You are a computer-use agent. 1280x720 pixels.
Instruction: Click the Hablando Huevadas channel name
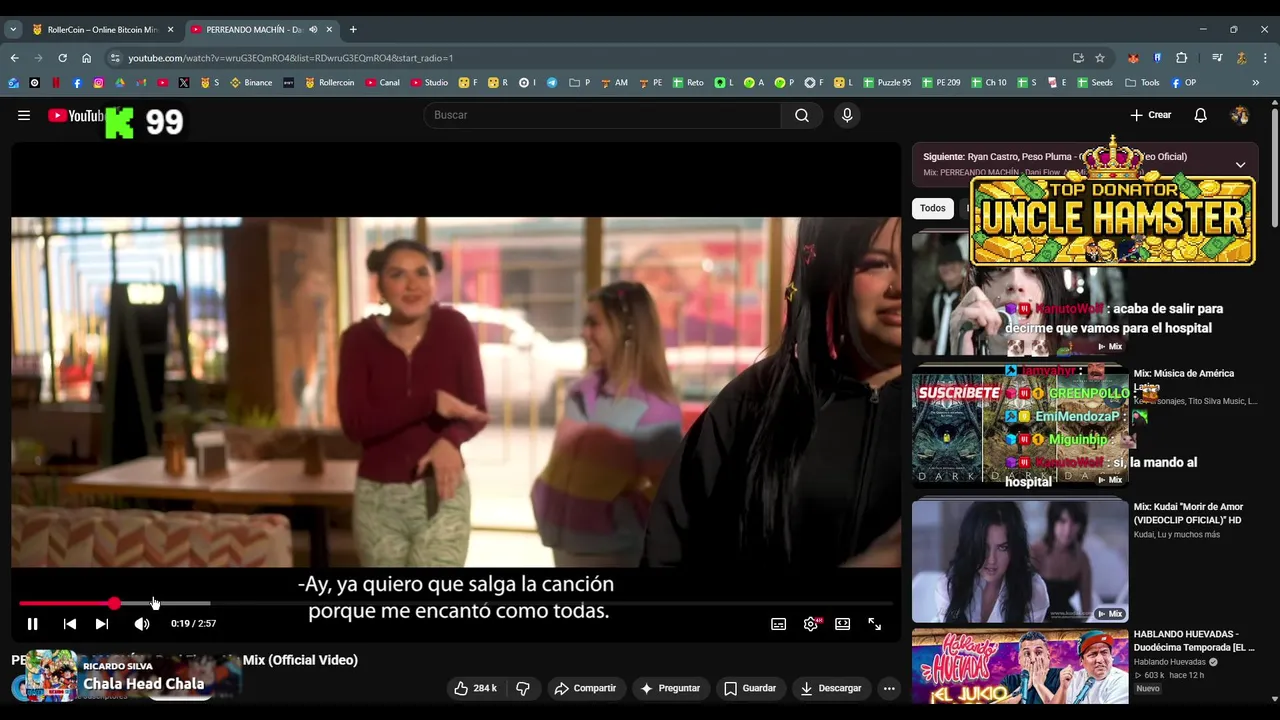[x=1170, y=662]
